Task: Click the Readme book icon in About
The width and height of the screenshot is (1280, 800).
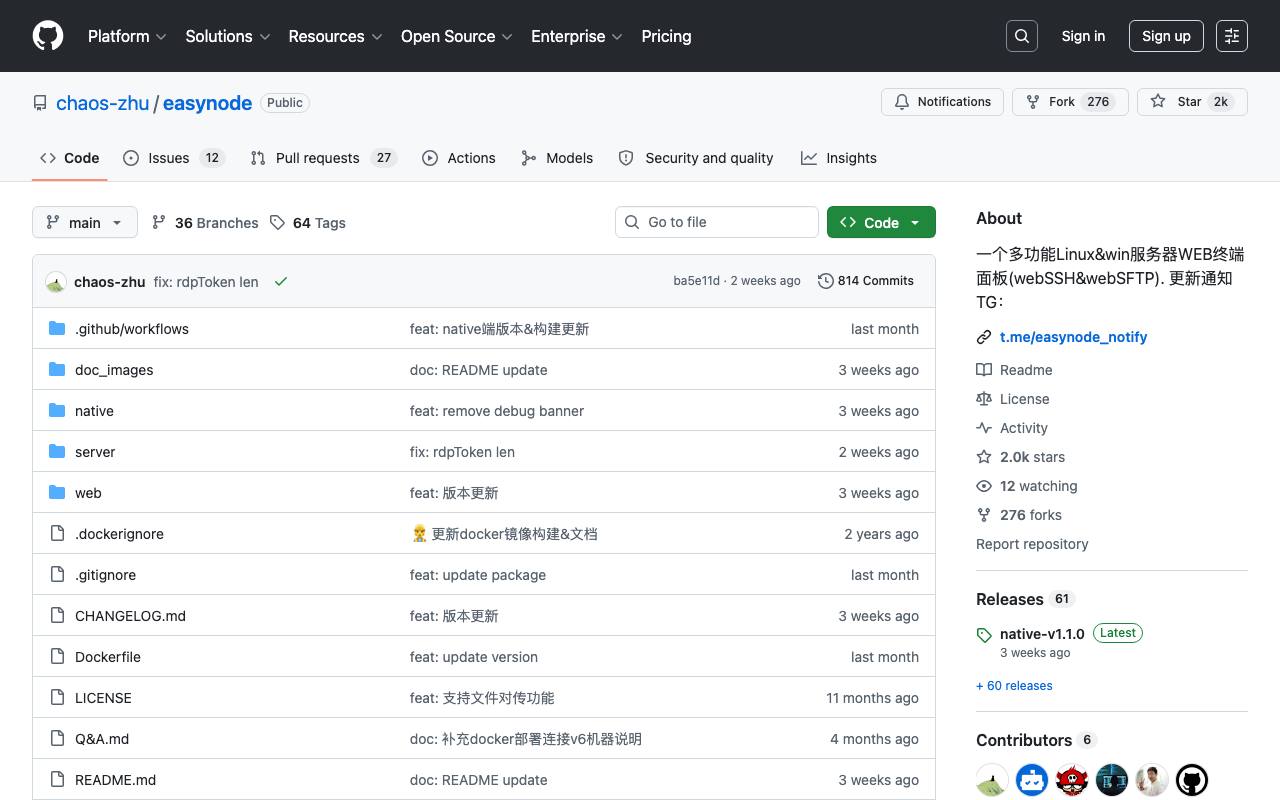Action: [x=984, y=369]
